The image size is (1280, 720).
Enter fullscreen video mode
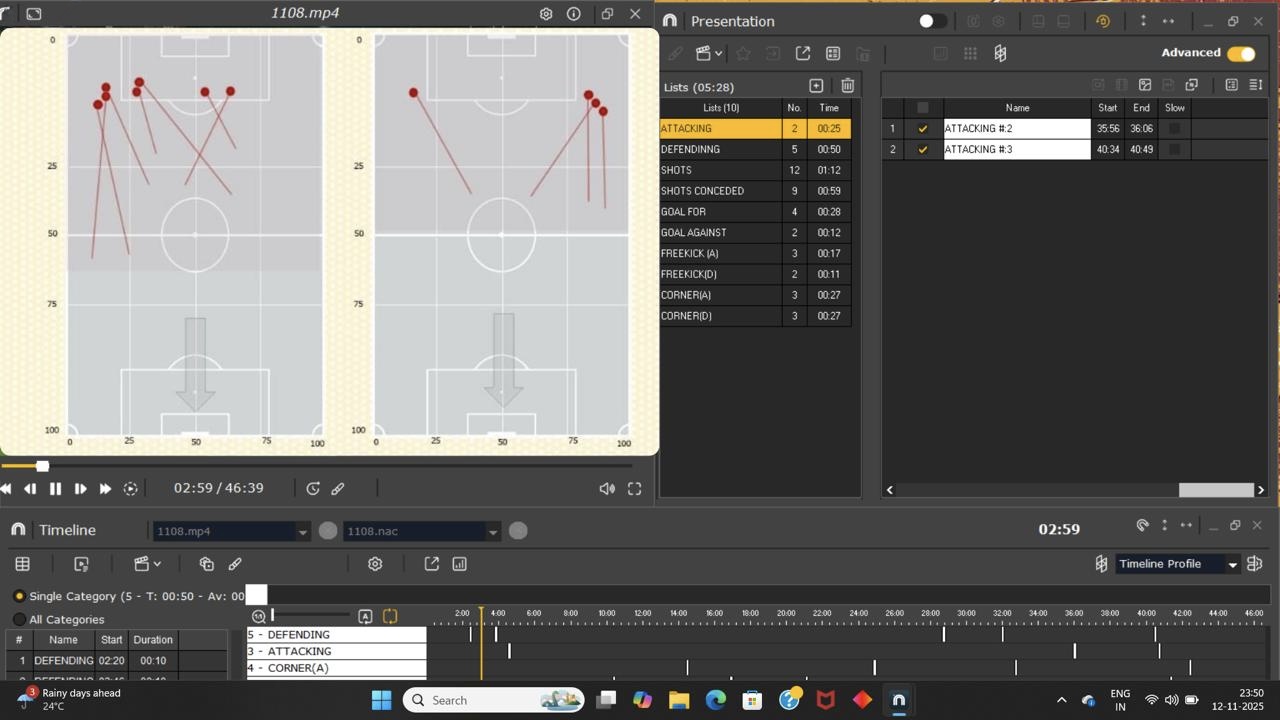pos(634,489)
